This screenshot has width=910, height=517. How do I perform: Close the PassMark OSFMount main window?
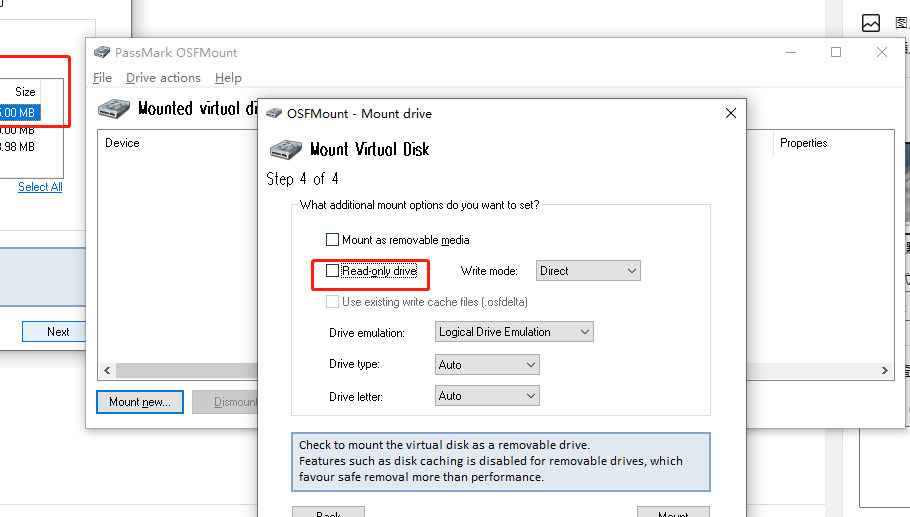pyautogui.click(x=882, y=52)
